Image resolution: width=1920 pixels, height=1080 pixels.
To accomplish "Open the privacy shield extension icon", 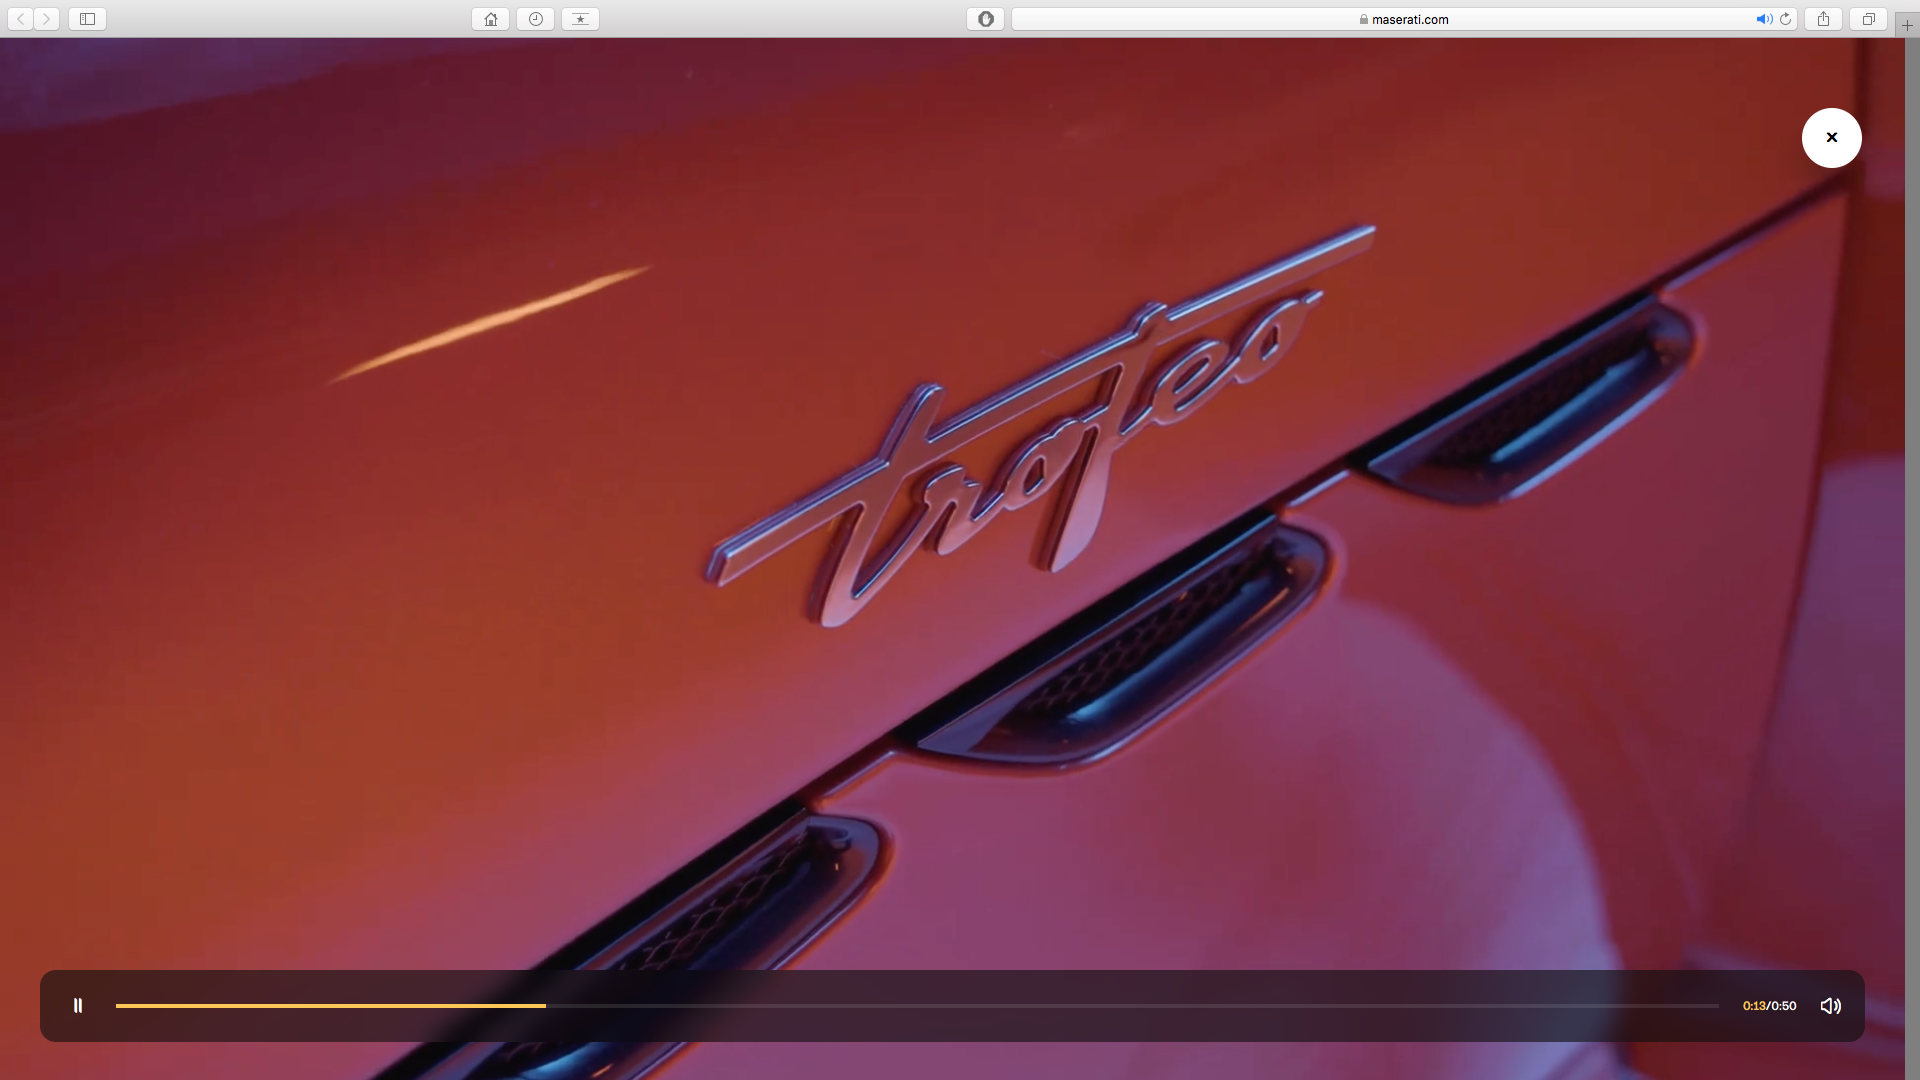I will [985, 19].
